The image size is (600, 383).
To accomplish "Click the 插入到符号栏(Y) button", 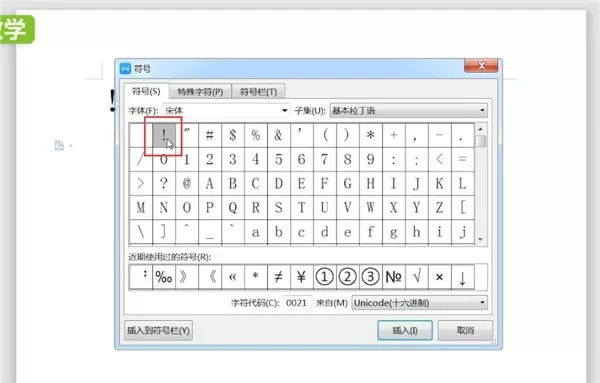I will click(x=158, y=330).
